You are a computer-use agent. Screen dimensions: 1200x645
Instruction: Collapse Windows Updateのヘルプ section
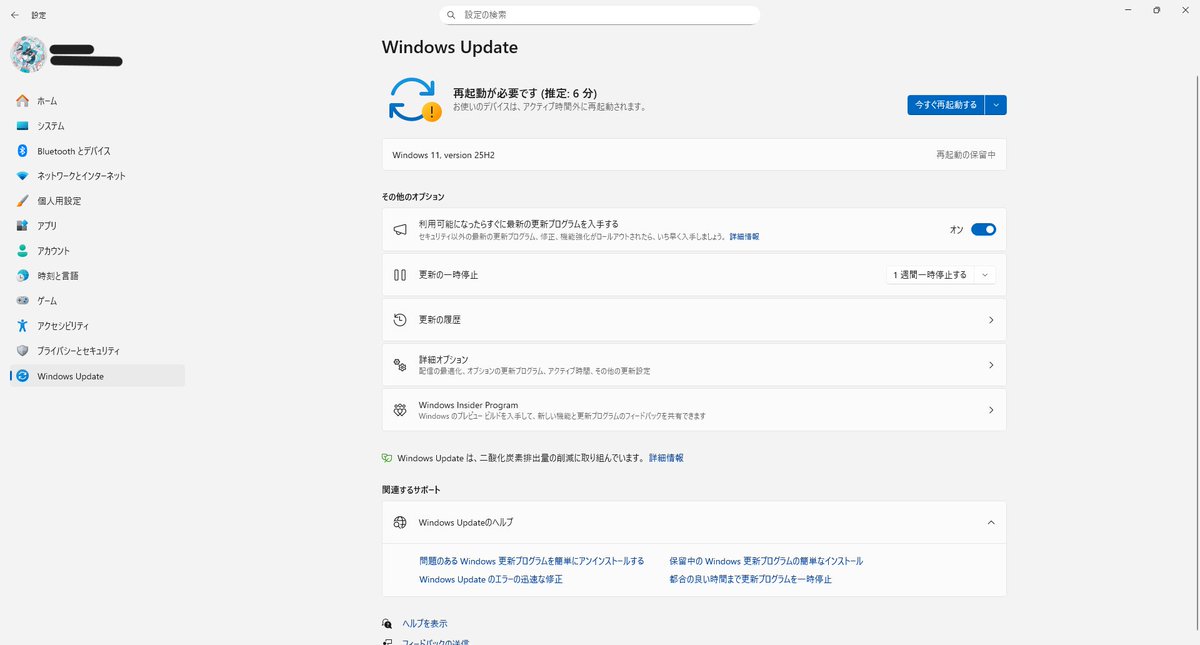click(x=991, y=522)
